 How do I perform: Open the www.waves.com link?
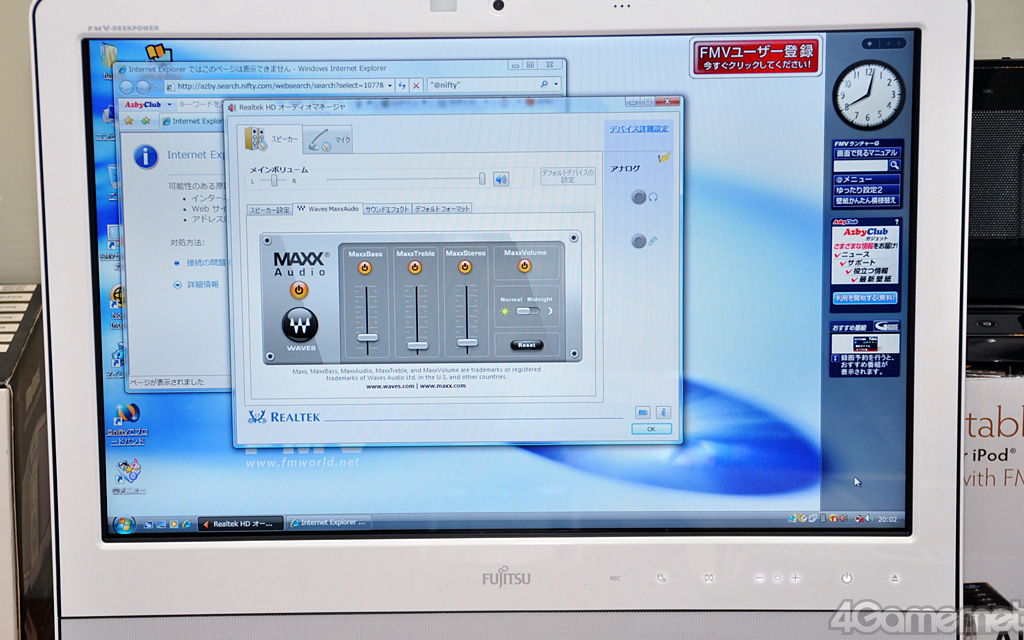(x=390, y=386)
